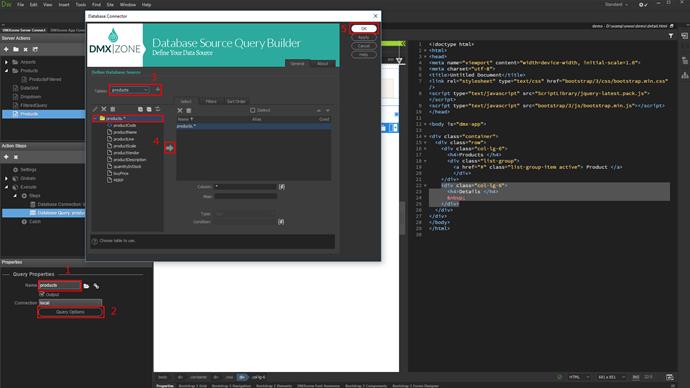Select the Settings node in Action Steps
Screen dimensions: 690x388
pyautogui.click(x=25, y=170)
